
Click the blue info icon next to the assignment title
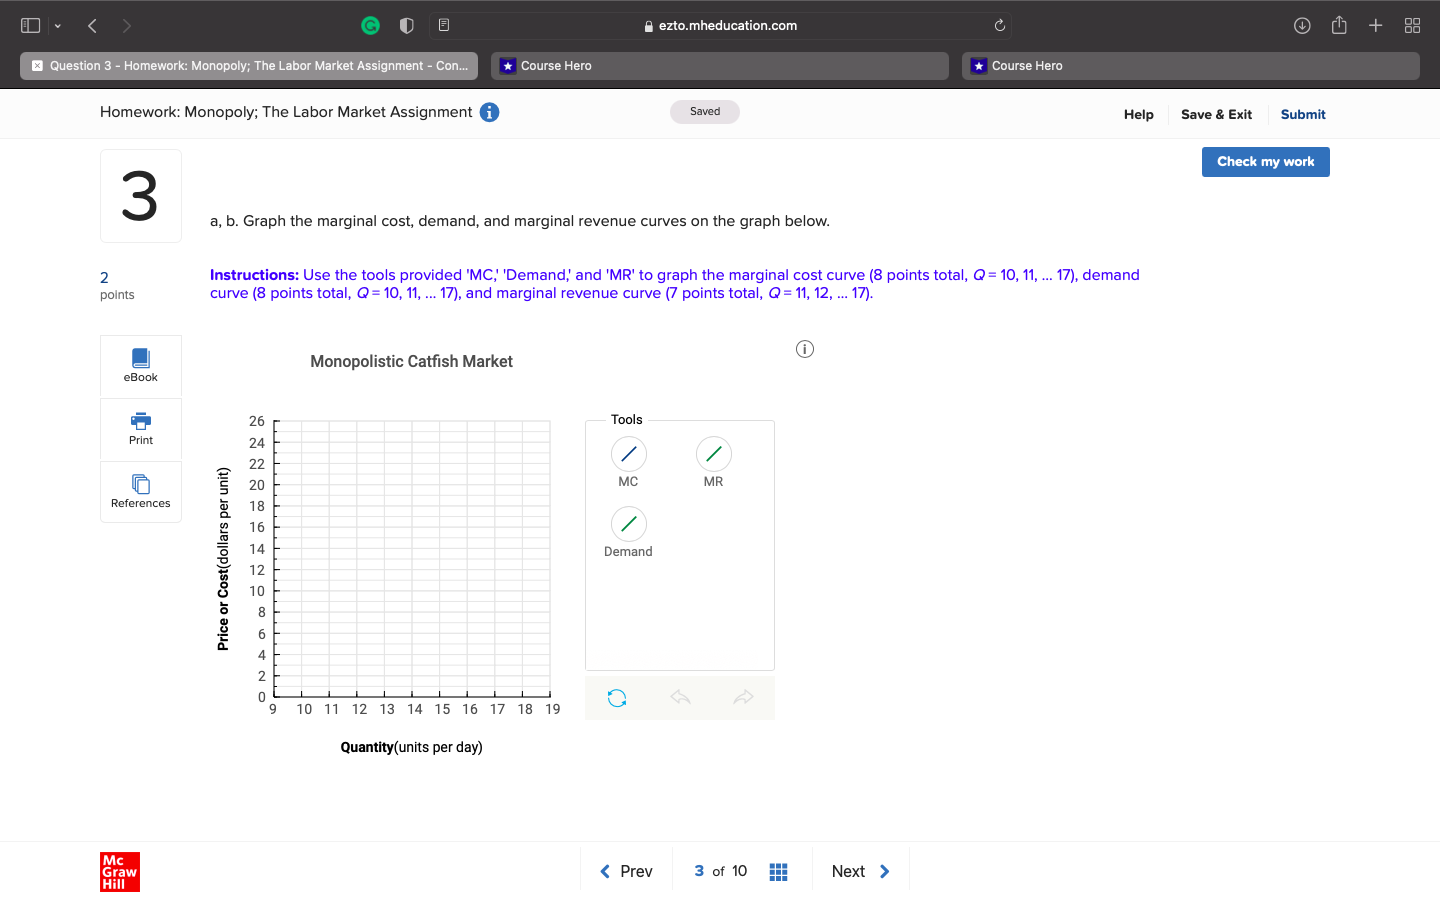click(x=489, y=112)
